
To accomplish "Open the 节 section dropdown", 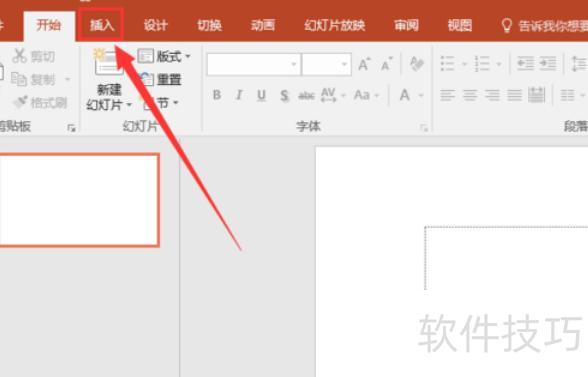I will click(160, 102).
